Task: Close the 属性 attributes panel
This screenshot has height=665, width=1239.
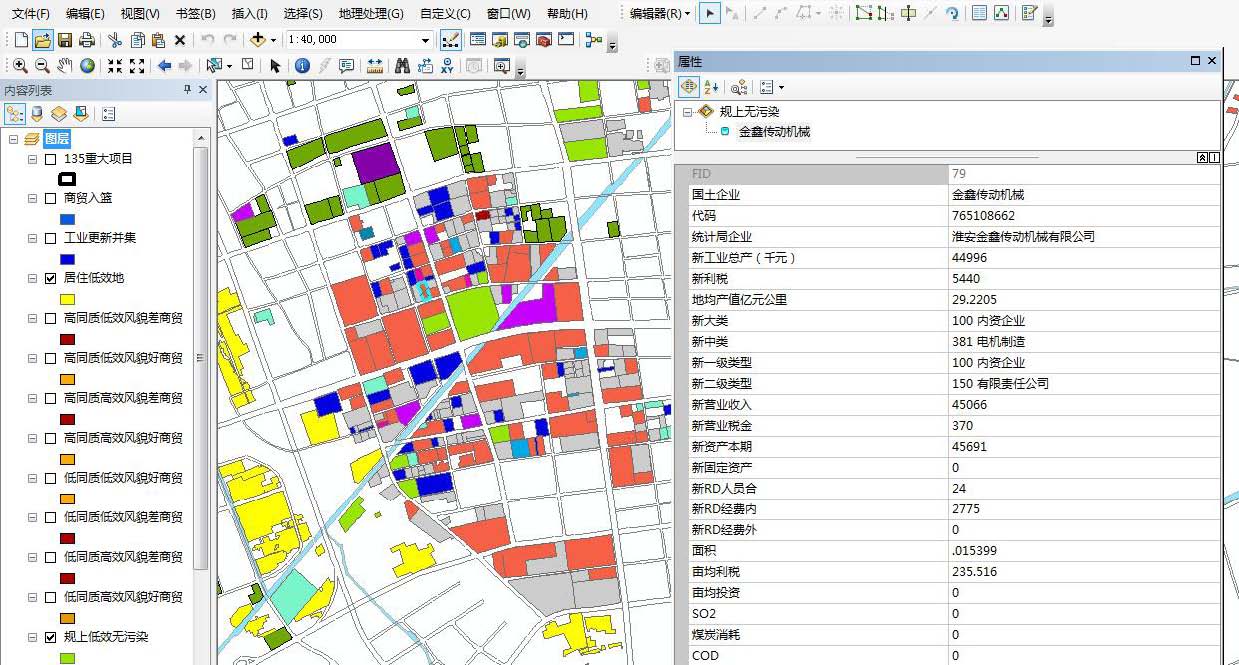Action: click(1212, 61)
